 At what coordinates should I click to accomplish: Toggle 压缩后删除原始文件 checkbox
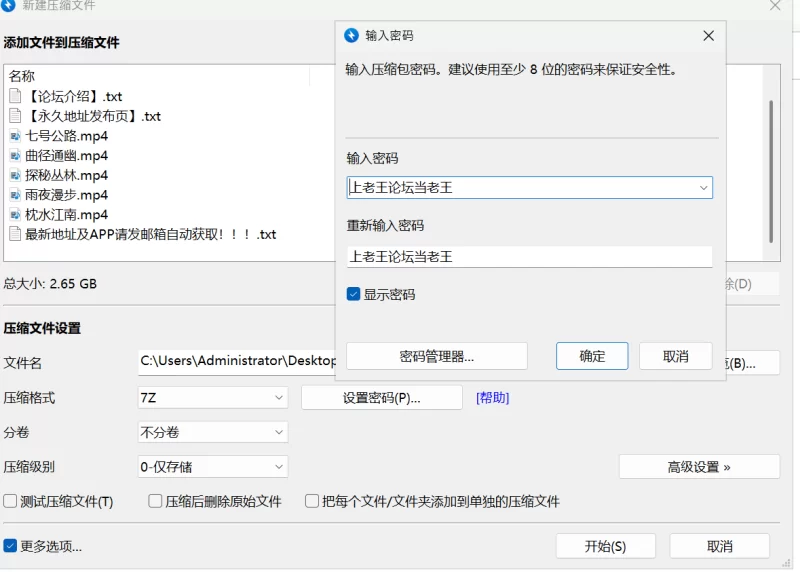pos(155,501)
